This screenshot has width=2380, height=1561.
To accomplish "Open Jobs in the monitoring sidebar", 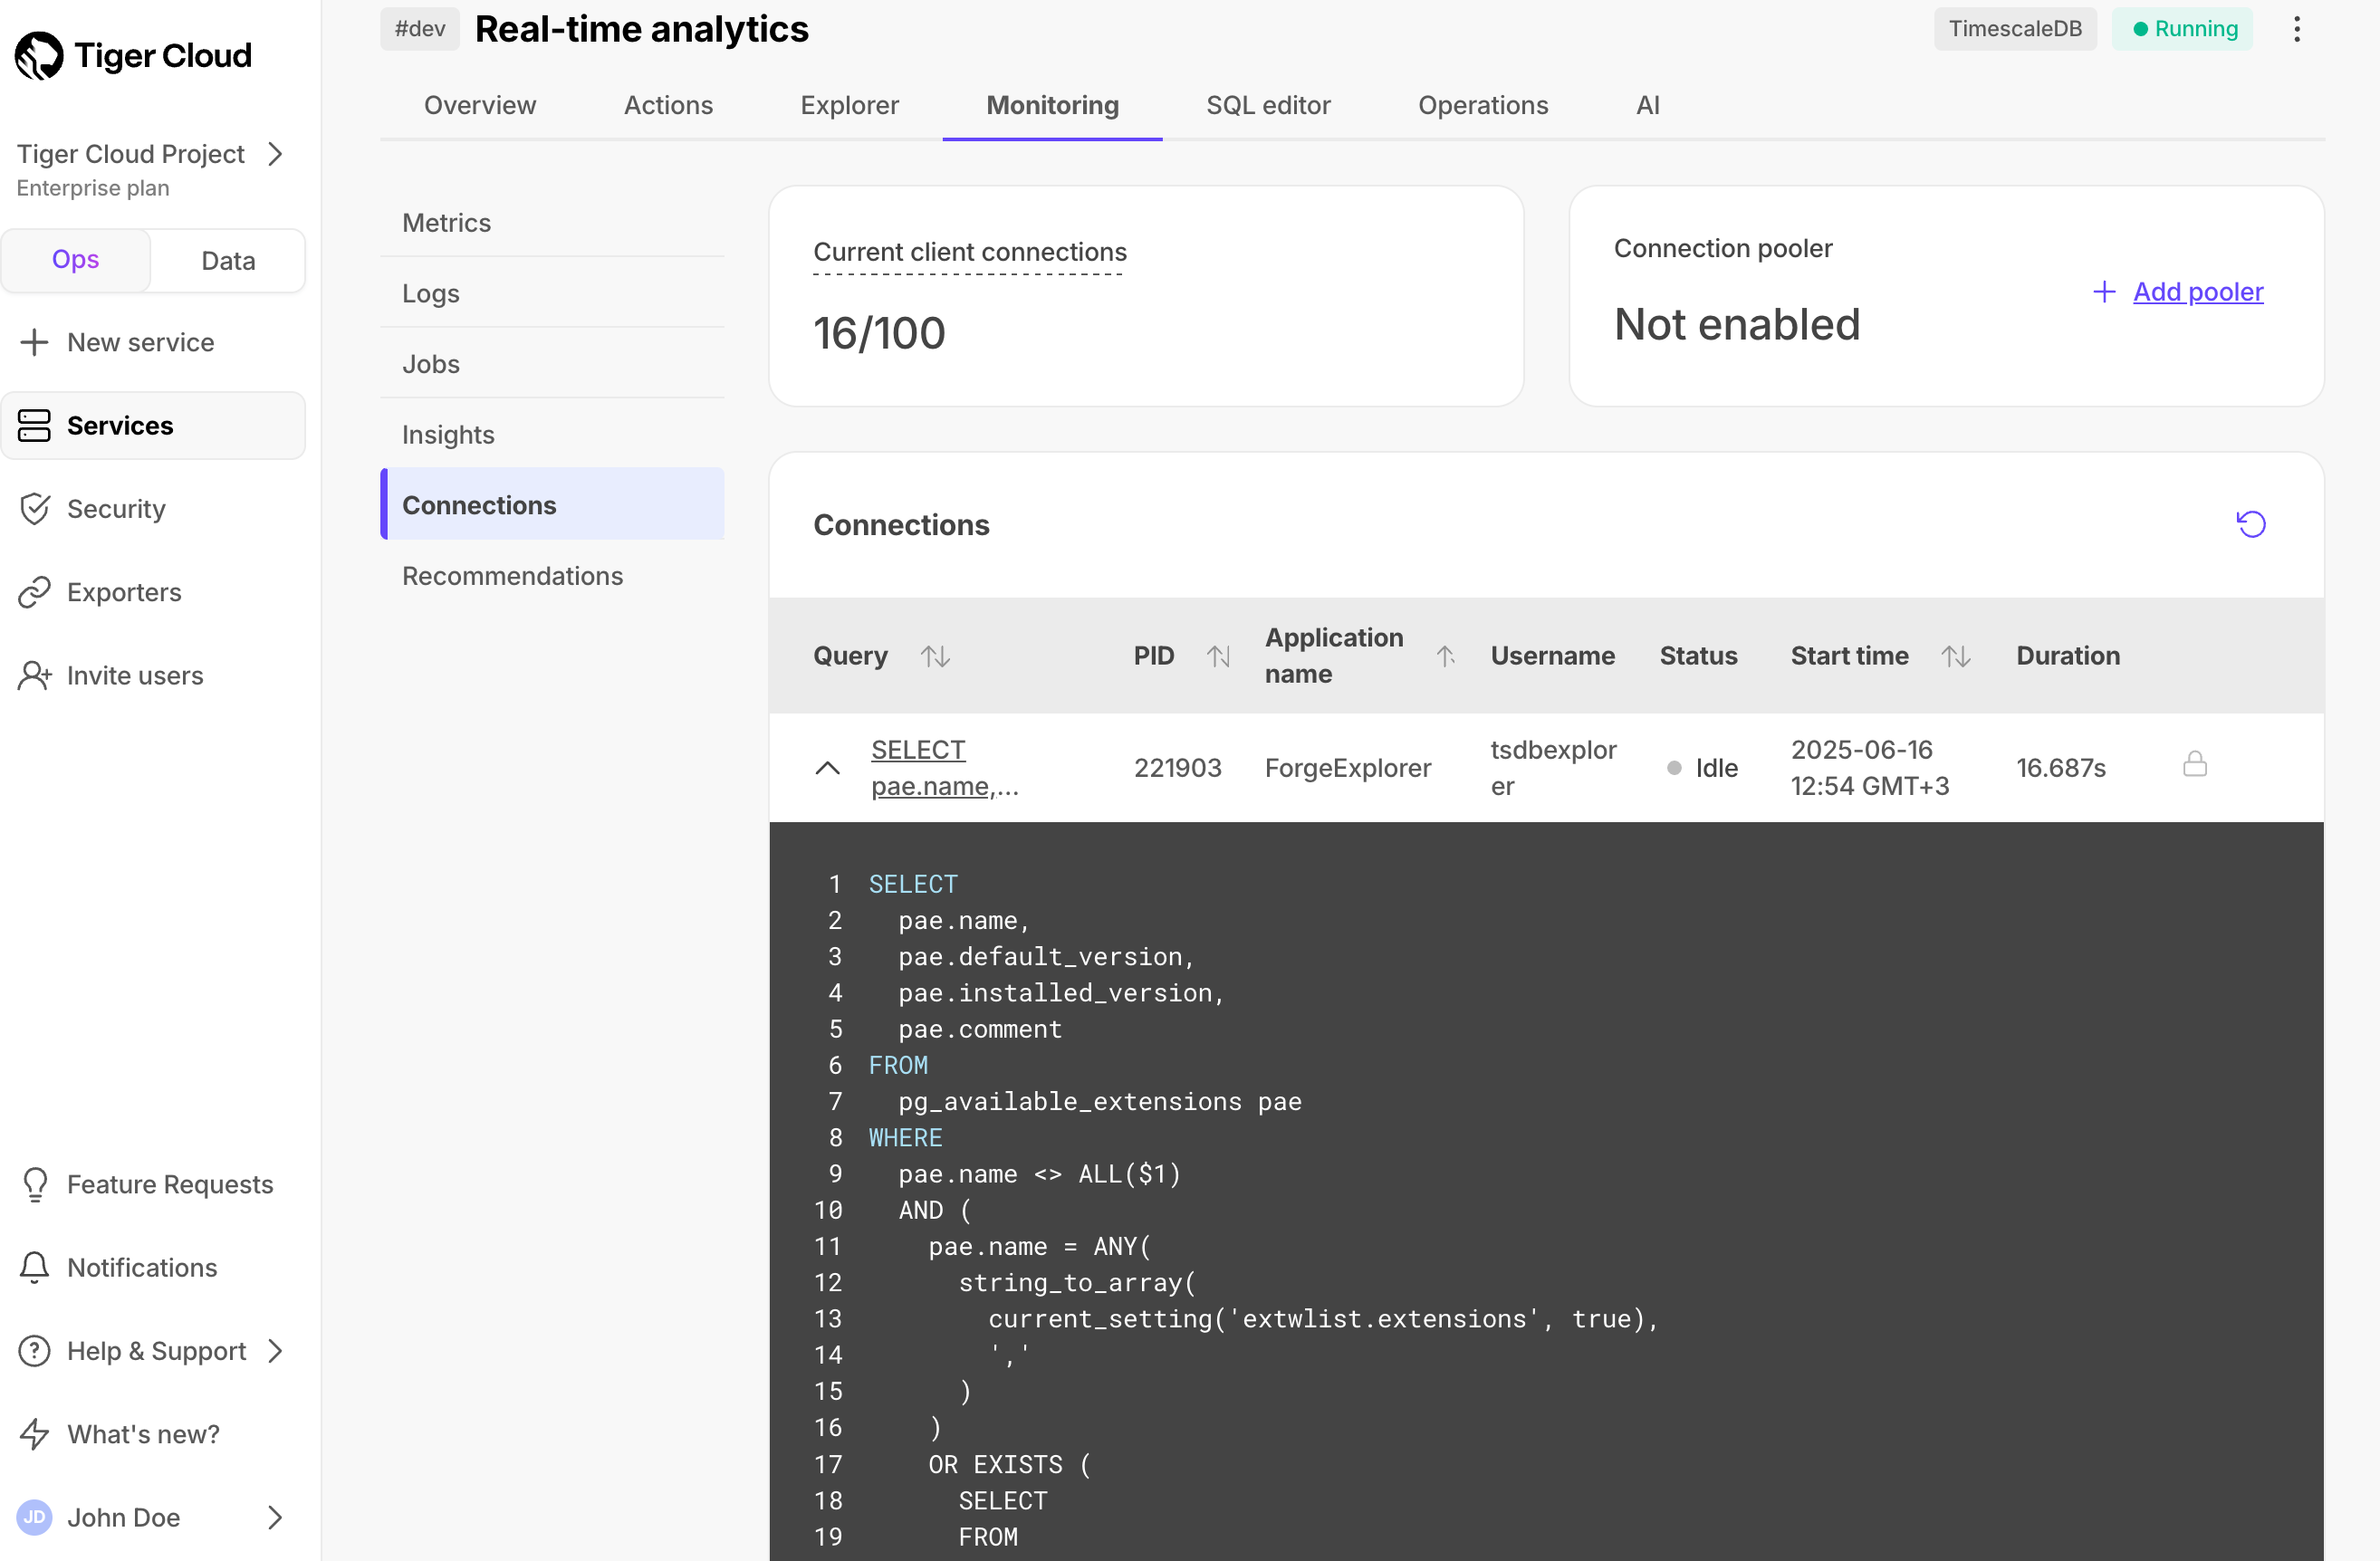I will coord(552,364).
